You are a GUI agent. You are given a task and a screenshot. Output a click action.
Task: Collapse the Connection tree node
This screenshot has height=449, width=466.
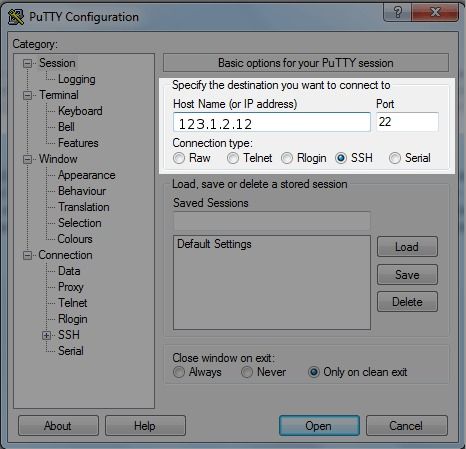[x=28, y=256]
